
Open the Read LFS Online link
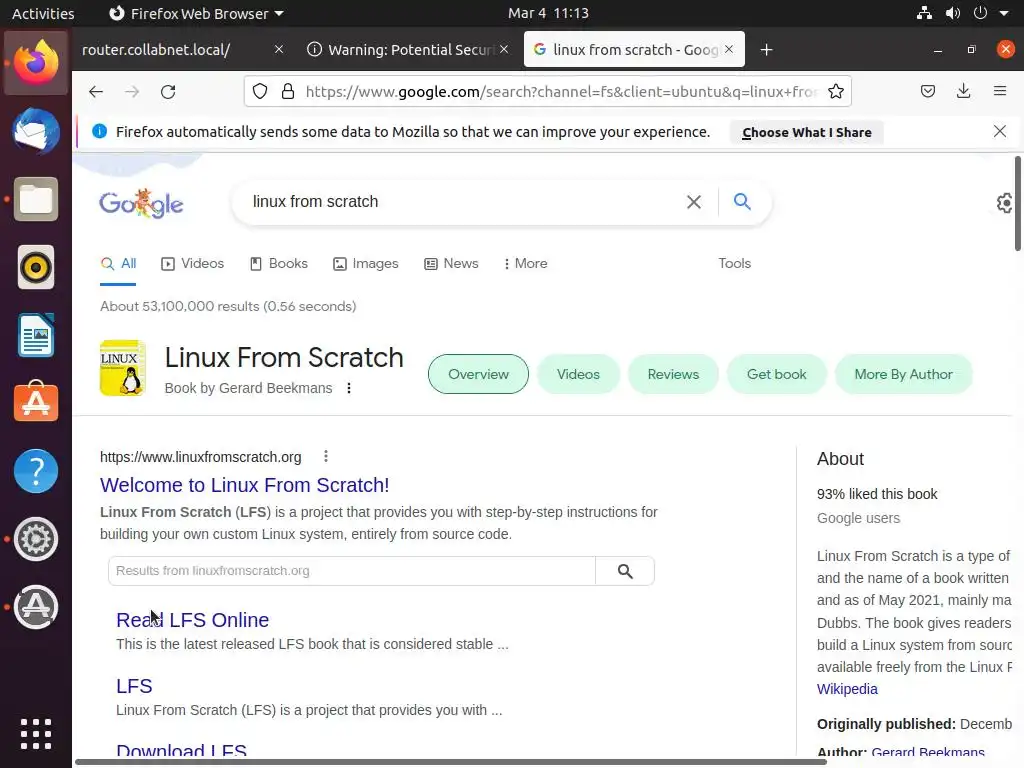pos(193,620)
